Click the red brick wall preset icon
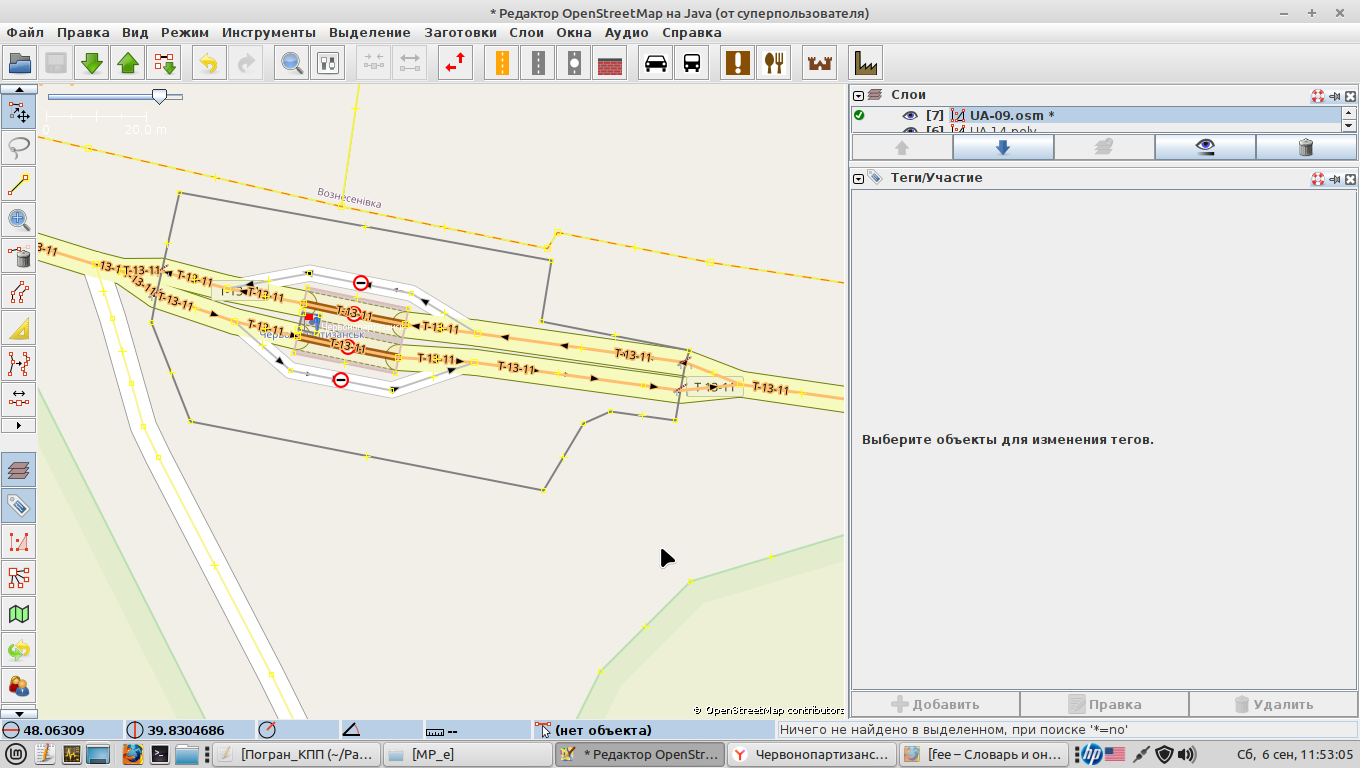 point(610,64)
